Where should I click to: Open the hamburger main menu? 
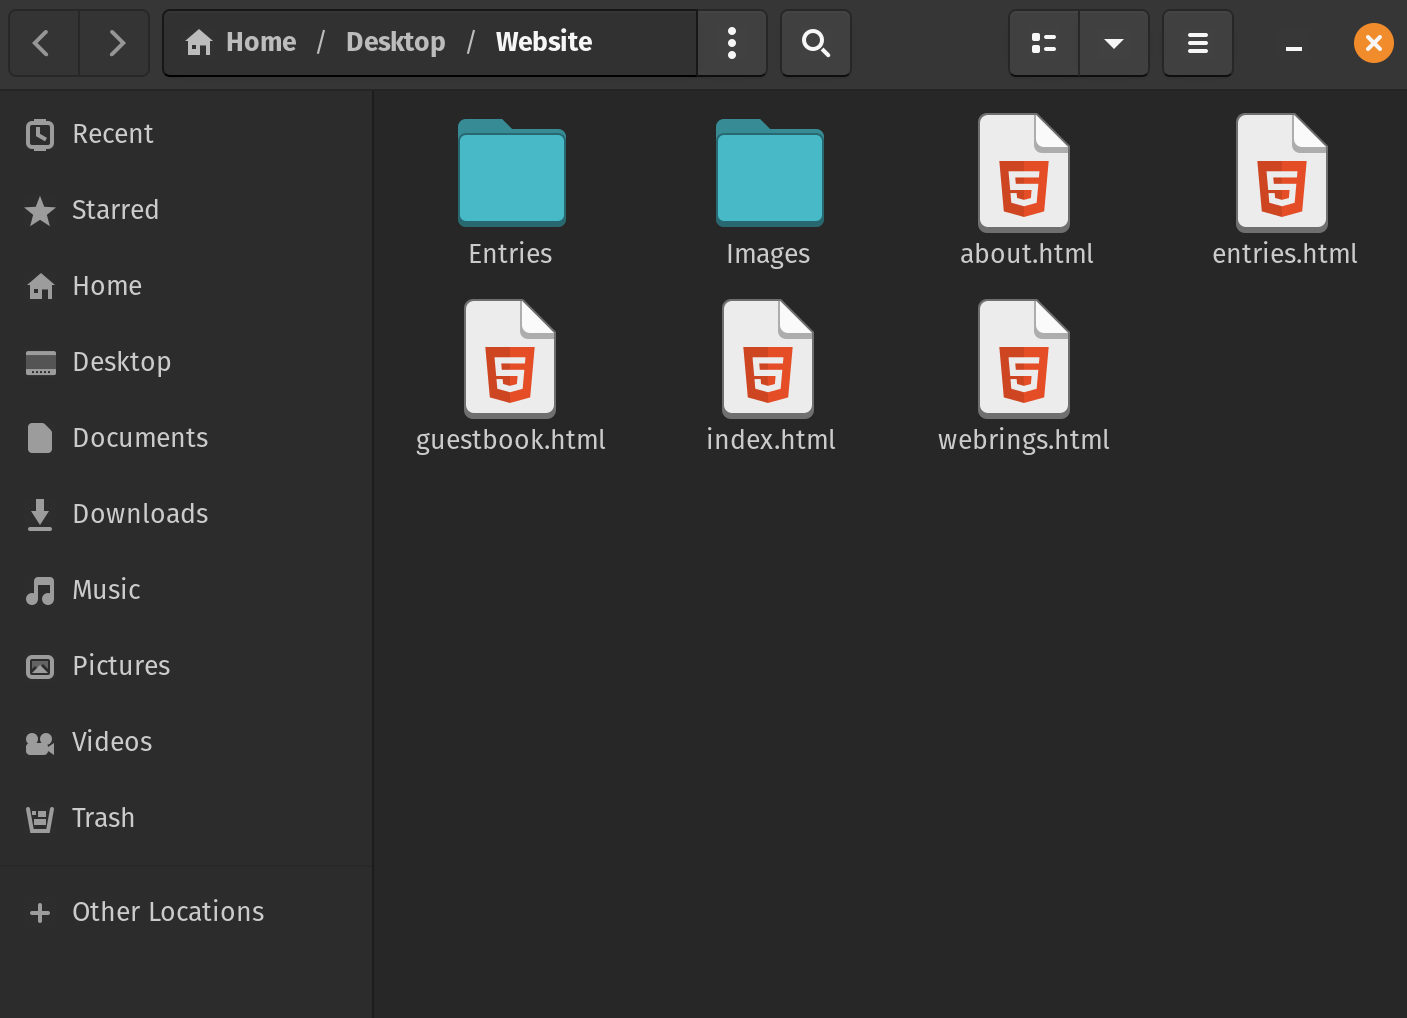coord(1198,43)
